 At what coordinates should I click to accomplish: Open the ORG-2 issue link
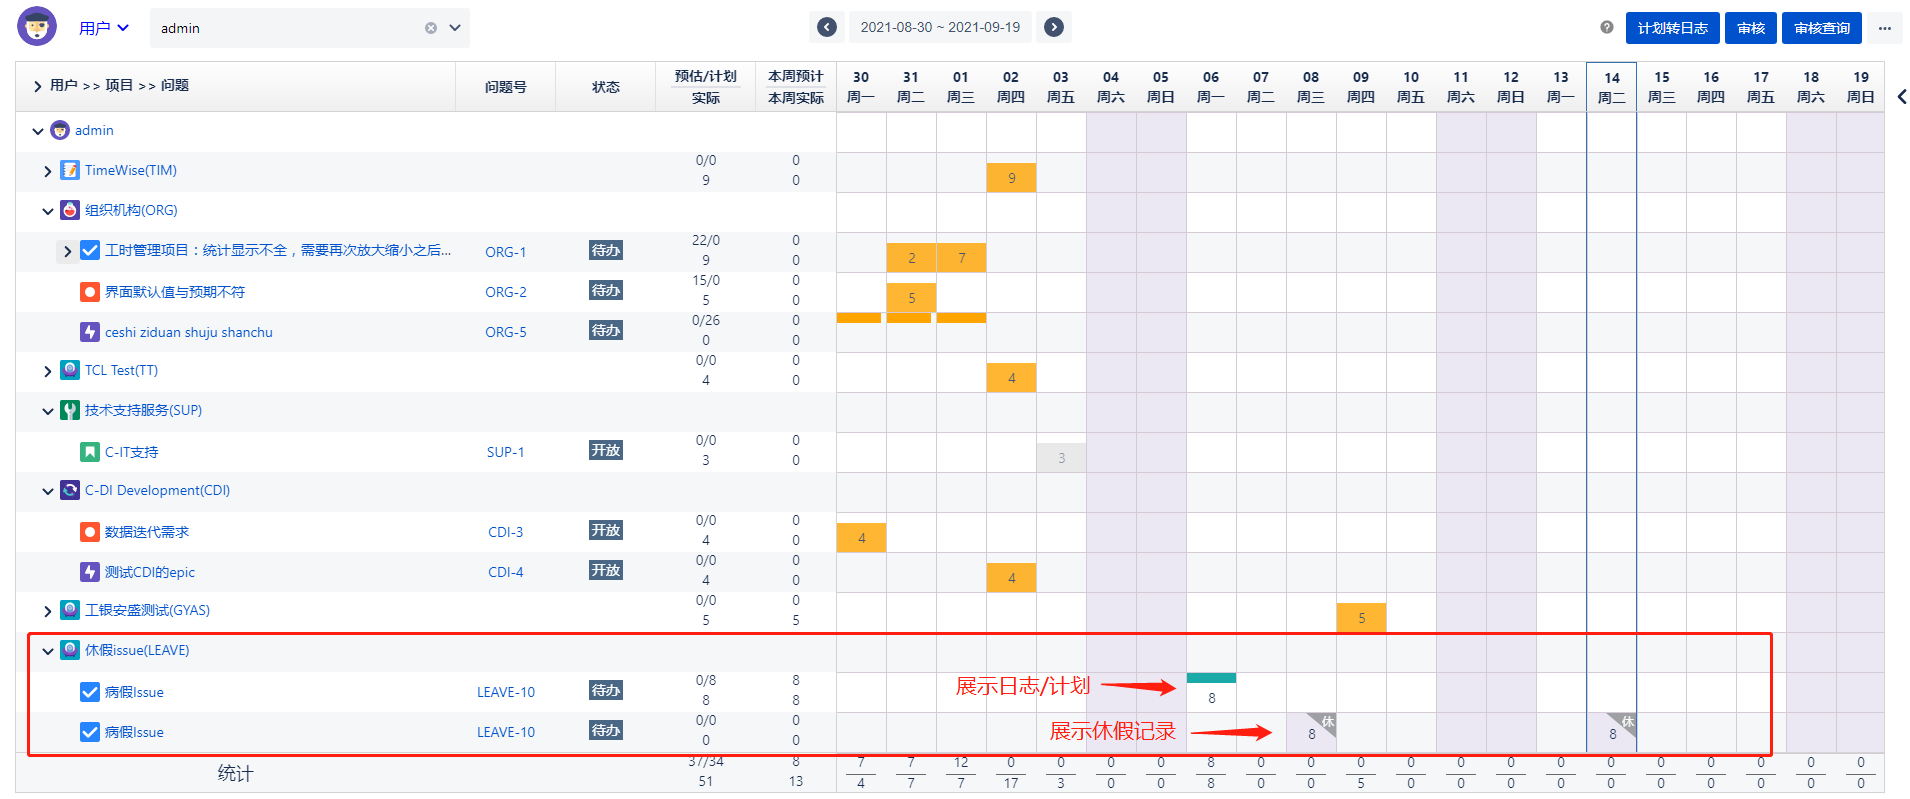506,292
